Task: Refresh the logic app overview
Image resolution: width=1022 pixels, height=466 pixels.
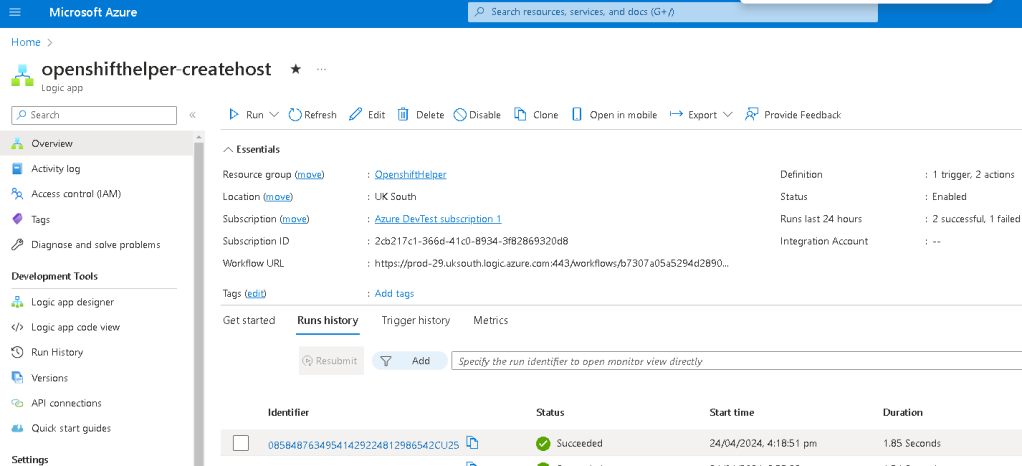Action: (x=312, y=115)
